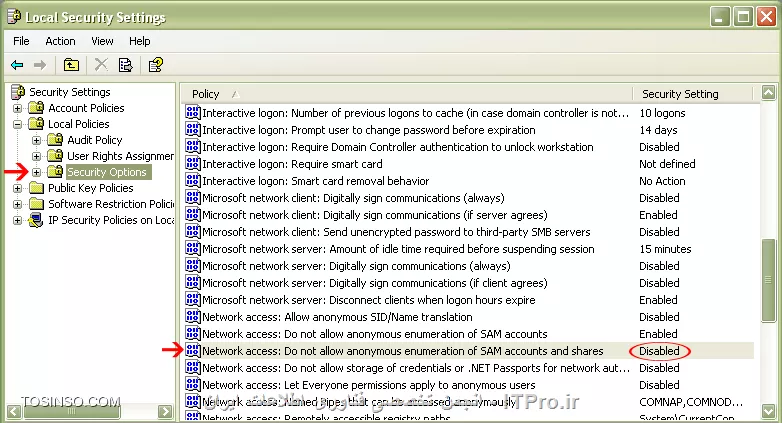Viewport: 782px width, 423px height.
Task: Click policy icon for Allow anonymous SID/Name translation
Action: pos(193,316)
